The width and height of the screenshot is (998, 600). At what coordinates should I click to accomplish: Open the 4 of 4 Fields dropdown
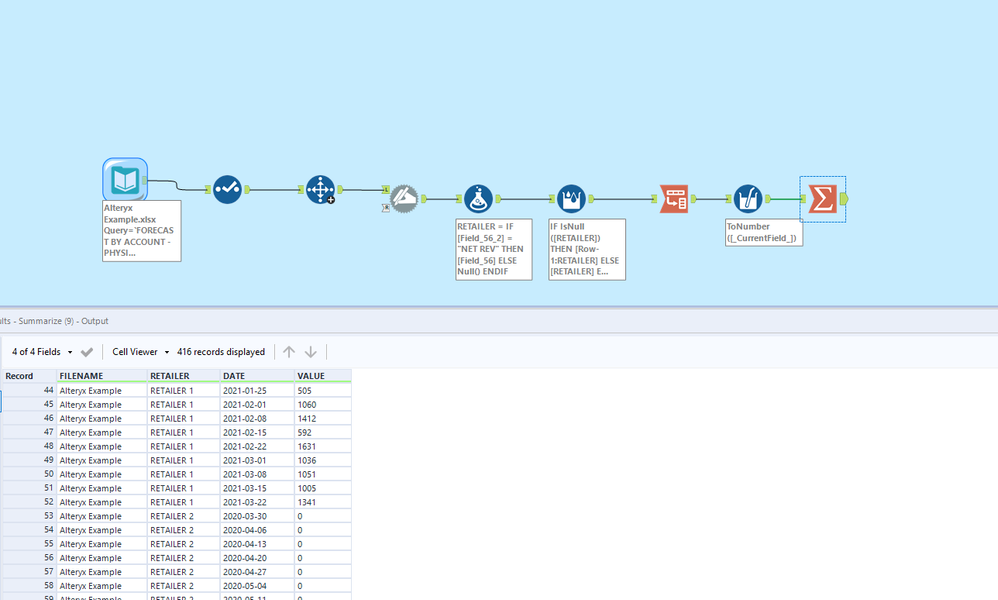pos(38,352)
